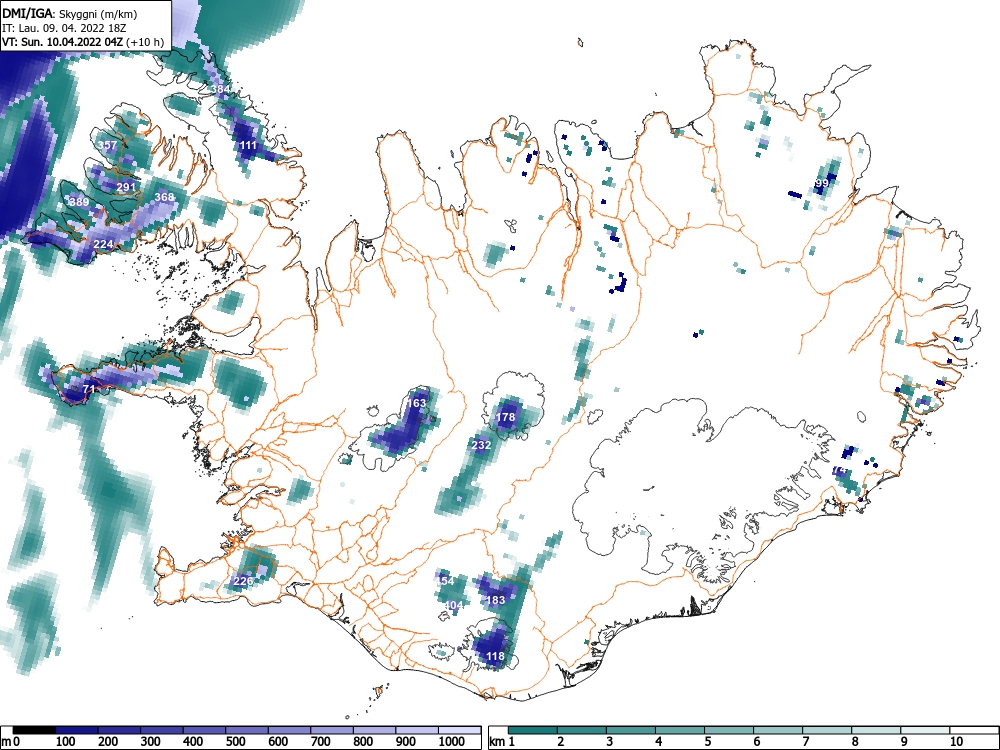Screen dimensions: 1000x750
Task: Click the 'km 1' legend unit label
Action: (502, 742)
